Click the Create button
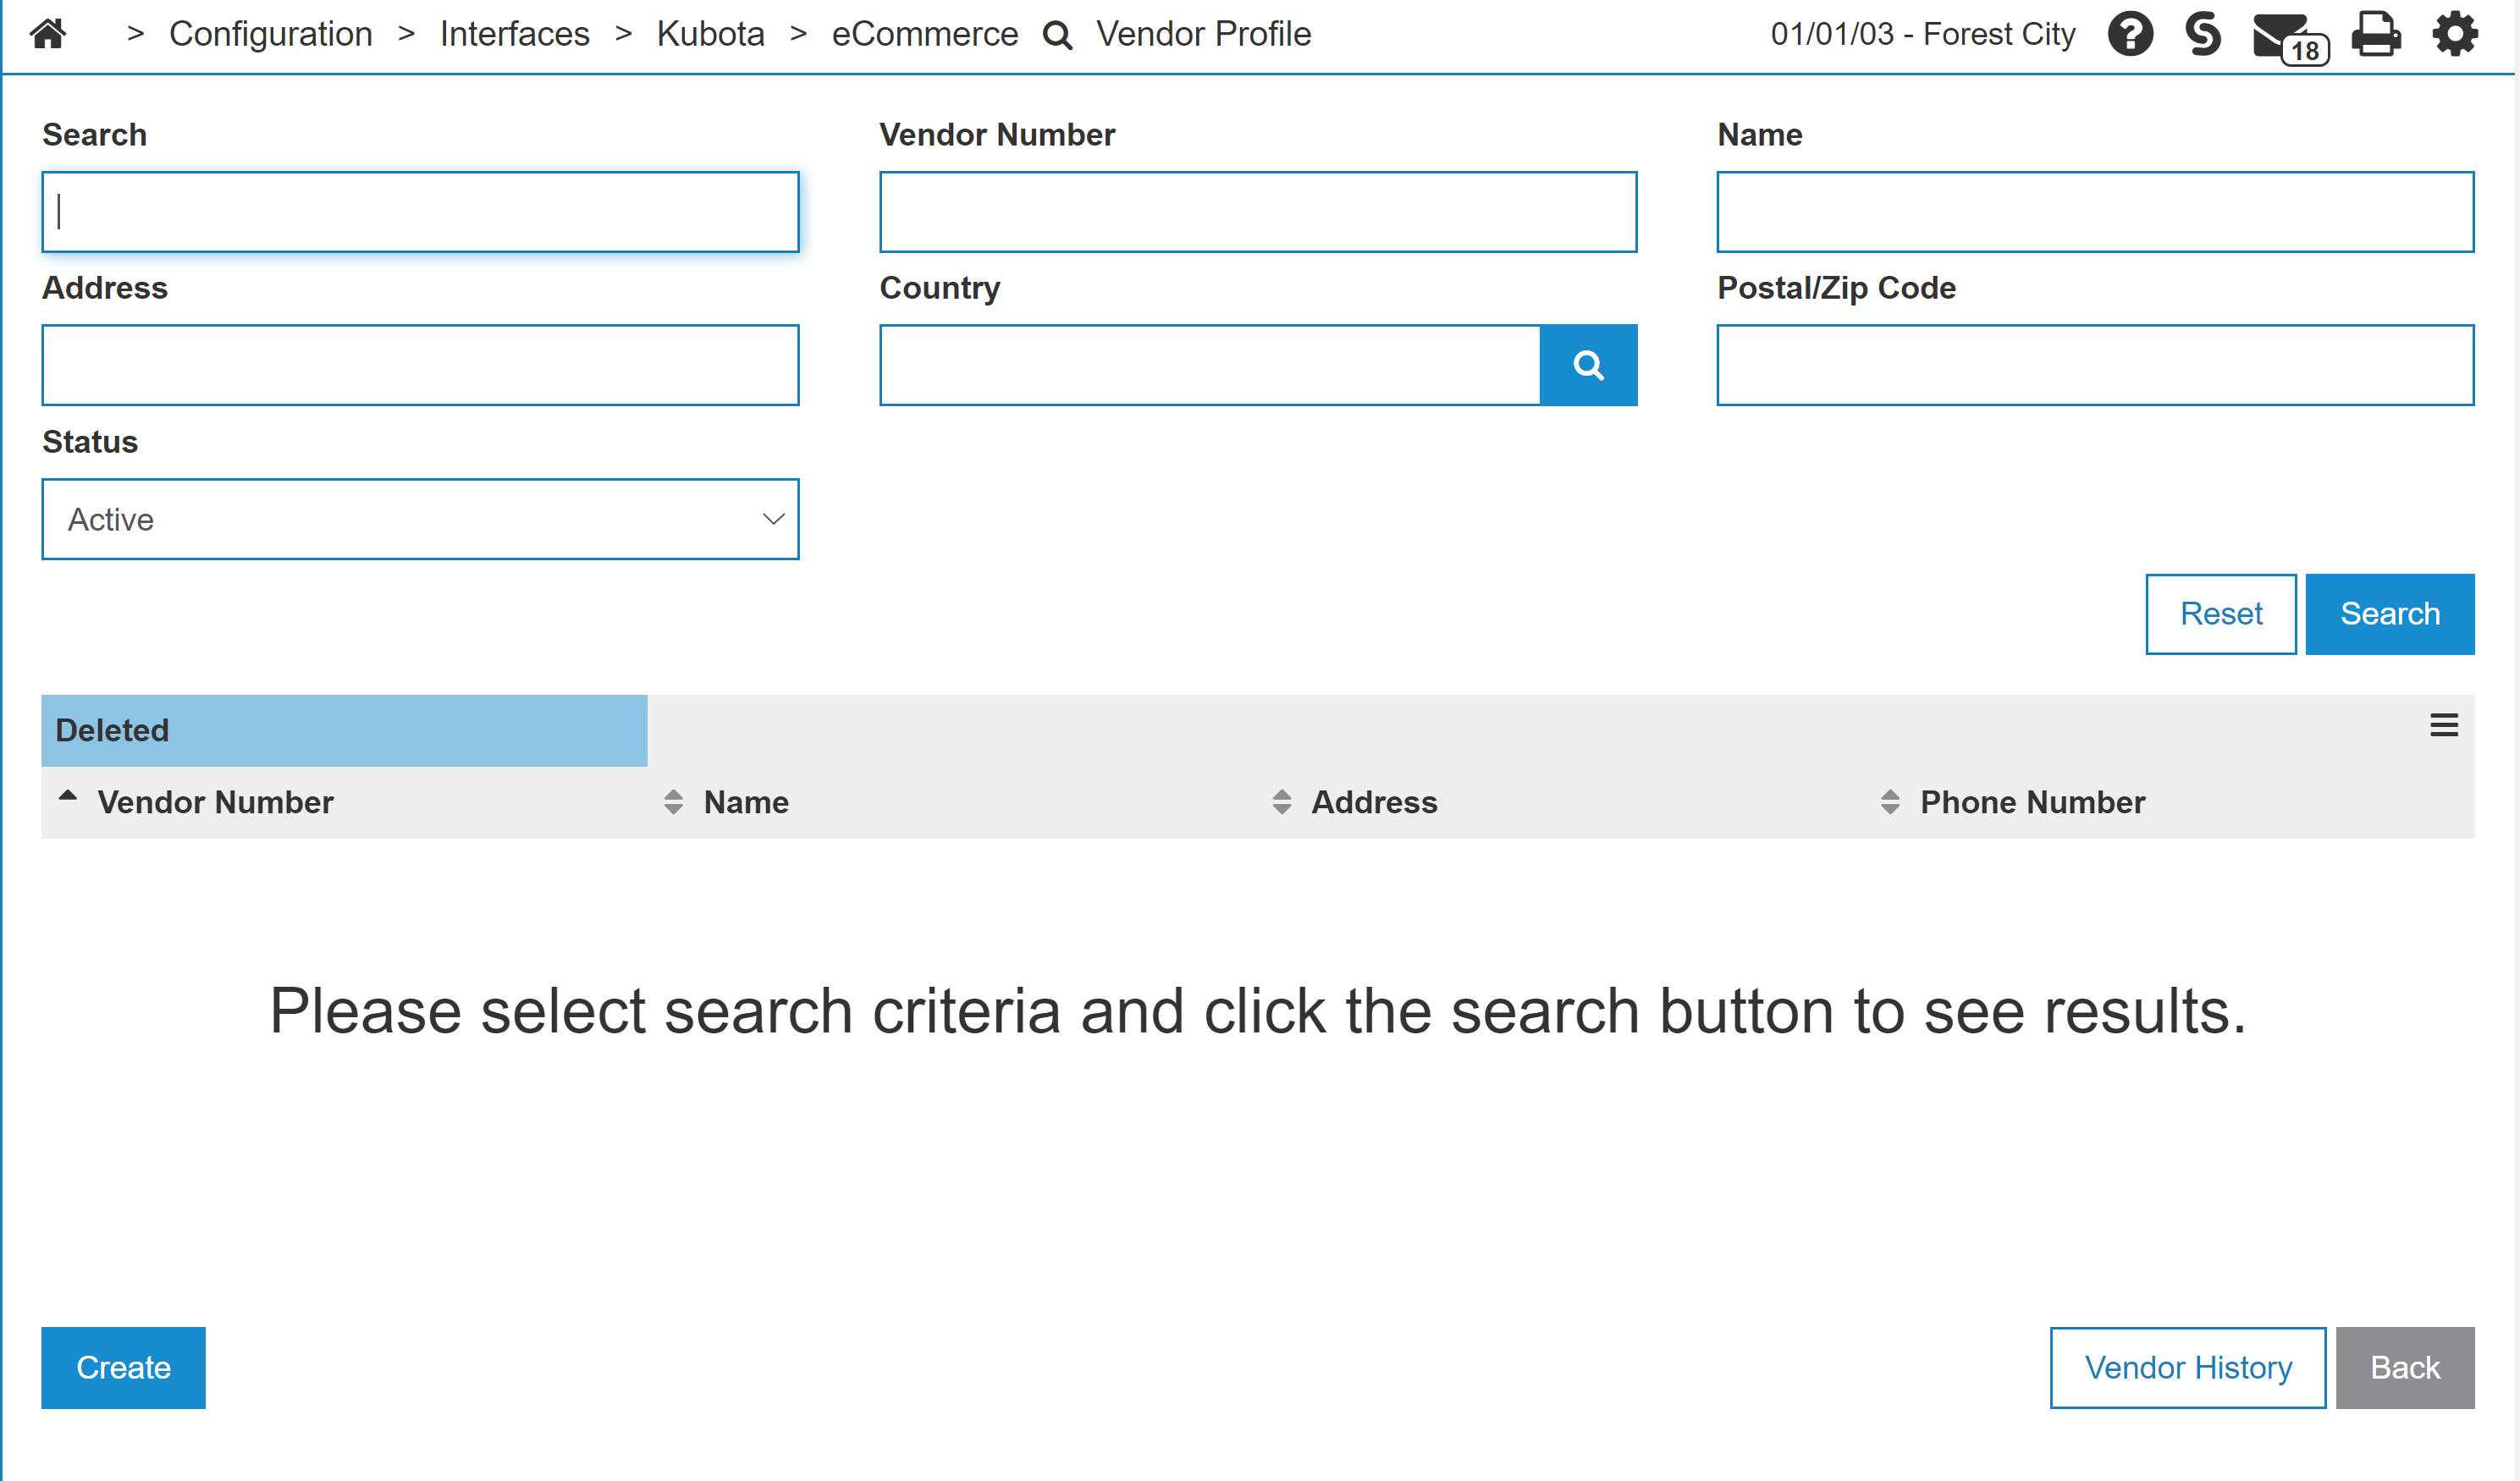Viewport: 2520px width, 1481px height. point(123,1367)
